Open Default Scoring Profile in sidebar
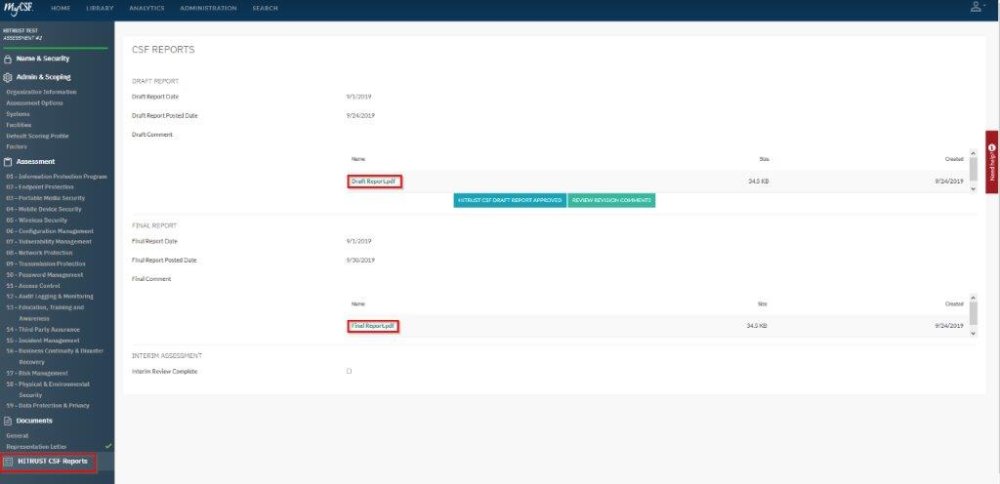The height and width of the screenshot is (484, 1000). (38, 136)
